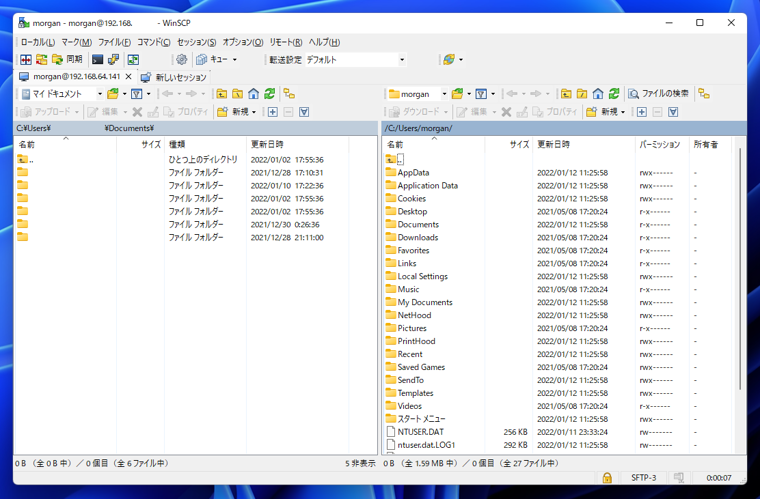Select NTUSER.DAT file in remote panel

(420, 432)
